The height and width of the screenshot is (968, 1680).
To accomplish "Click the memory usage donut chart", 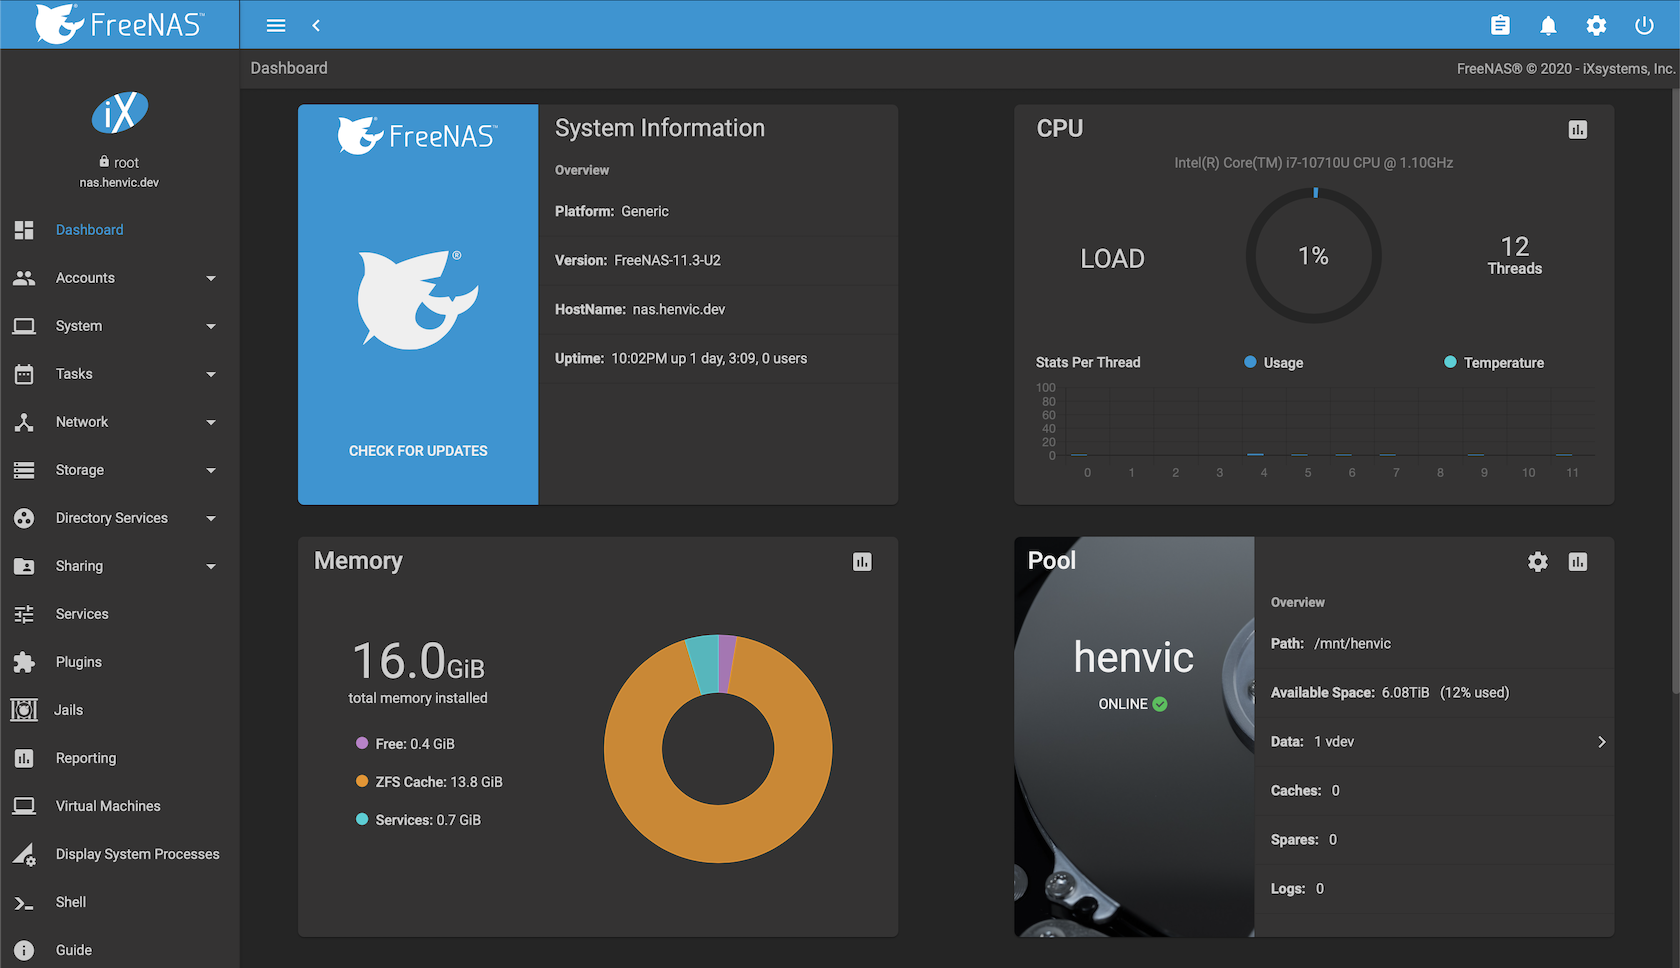I will 718,749.
